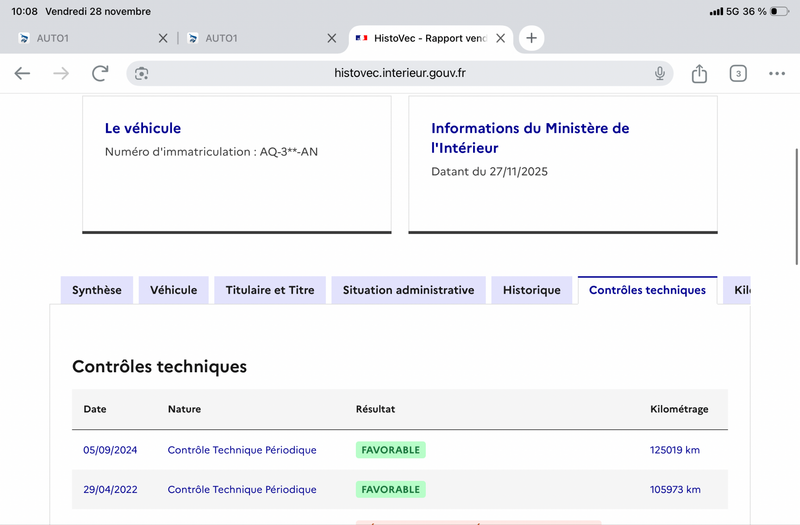
Task: Close the first AUTO1 tab
Action: (163, 39)
